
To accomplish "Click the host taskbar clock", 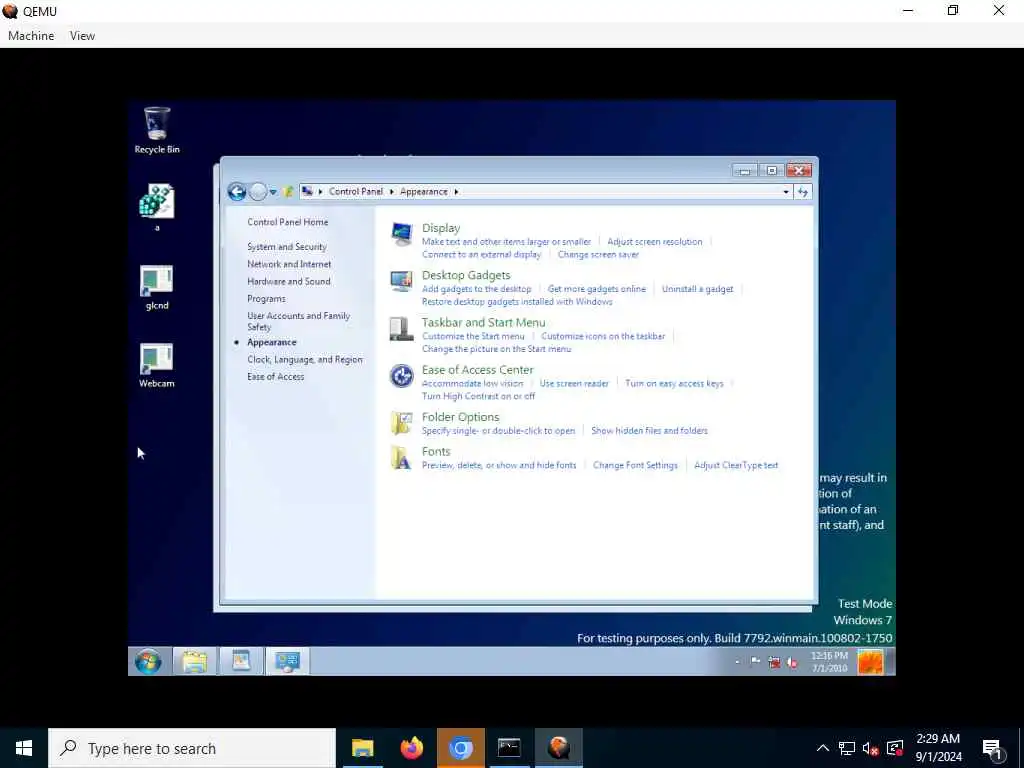I will point(938,748).
